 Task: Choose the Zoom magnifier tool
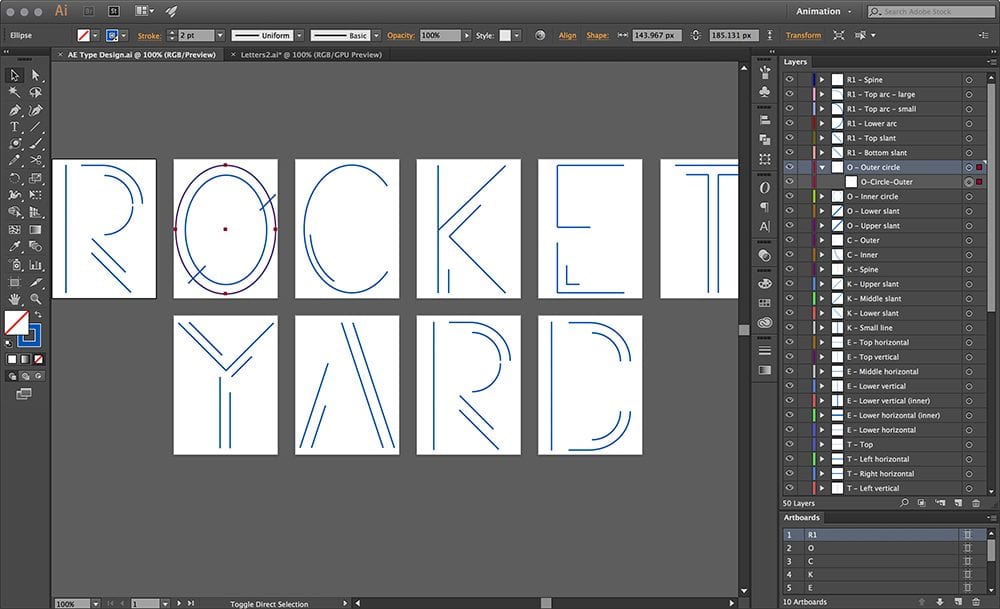tap(36, 298)
